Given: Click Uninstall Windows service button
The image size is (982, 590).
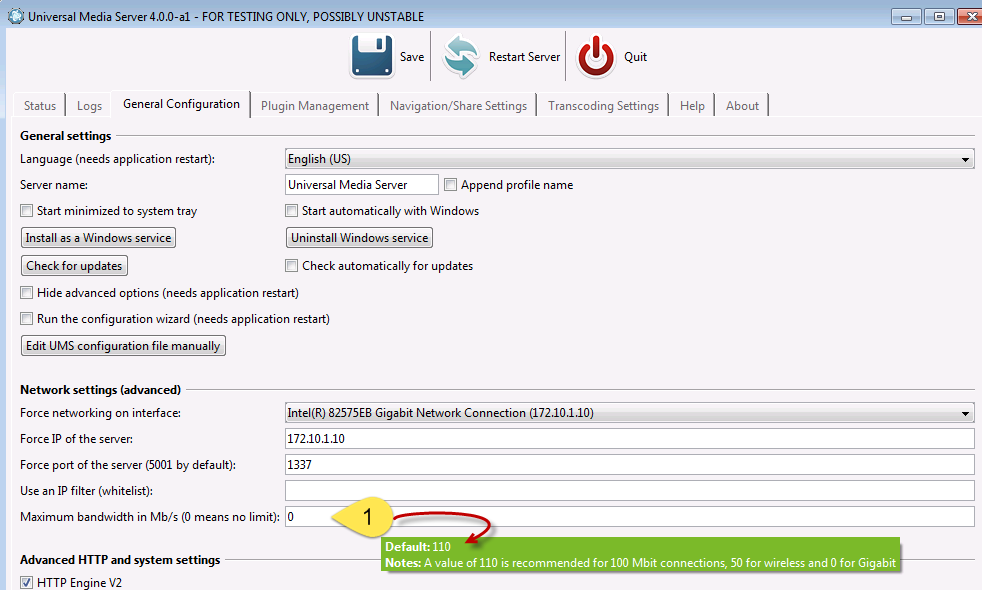Looking at the screenshot, I should 359,238.
